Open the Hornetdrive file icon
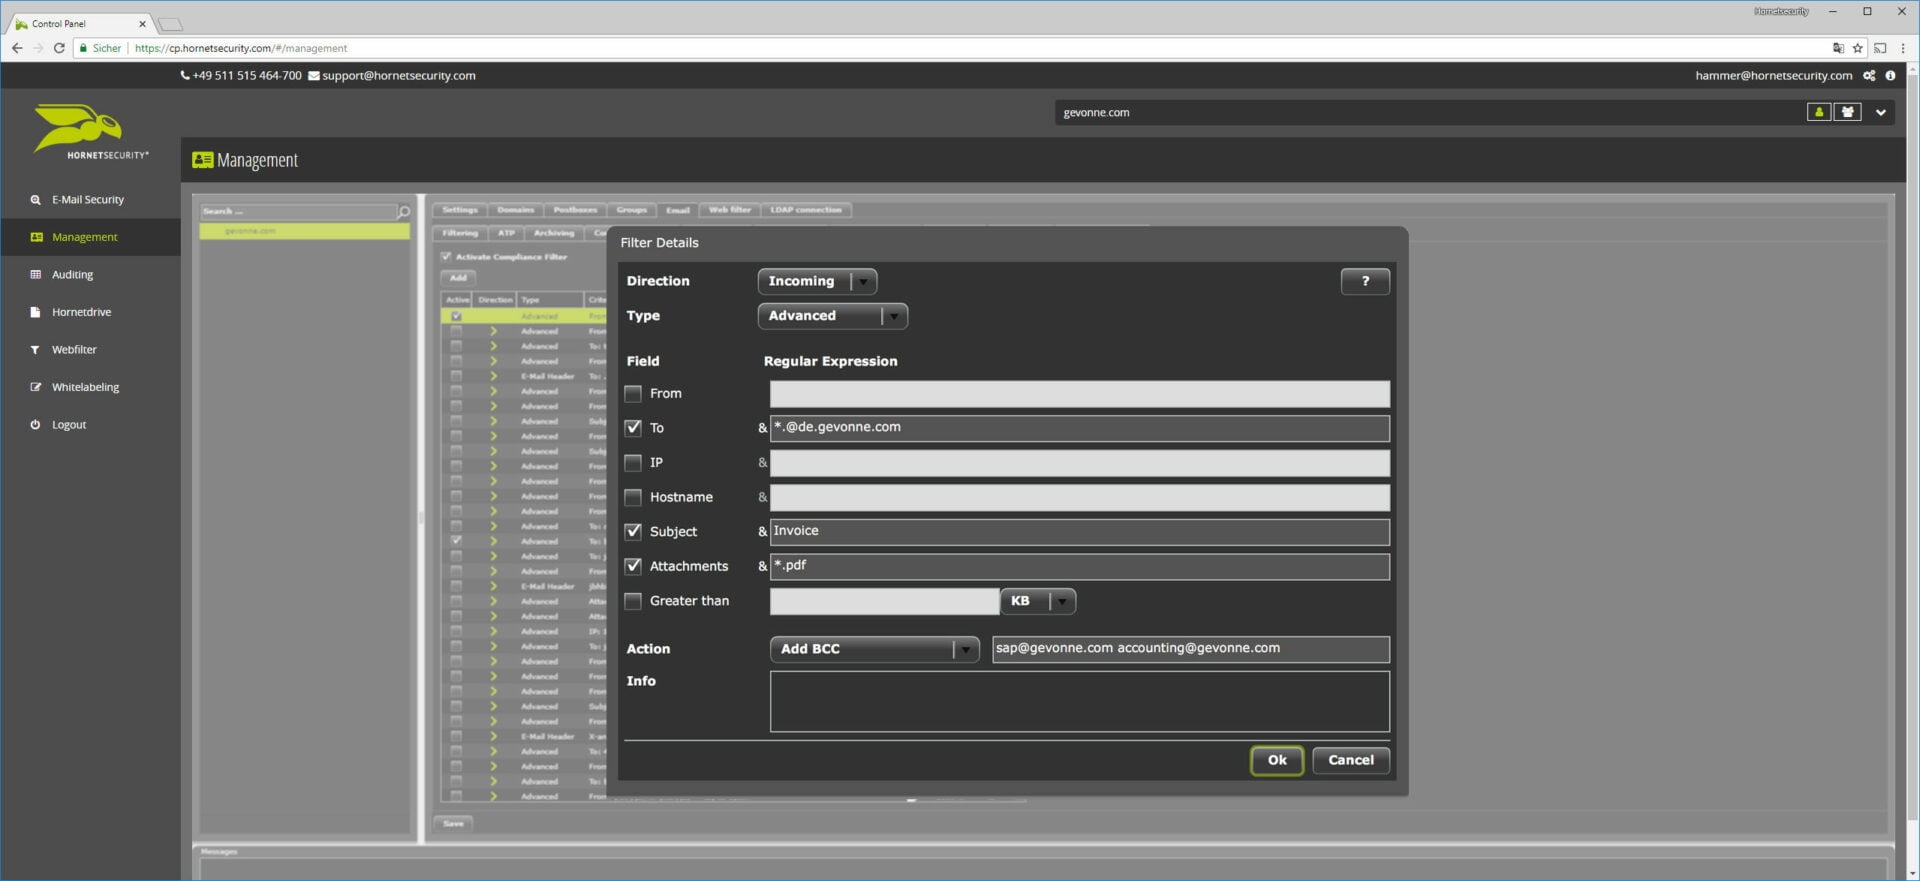Image resolution: width=1920 pixels, height=881 pixels. (x=36, y=312)
